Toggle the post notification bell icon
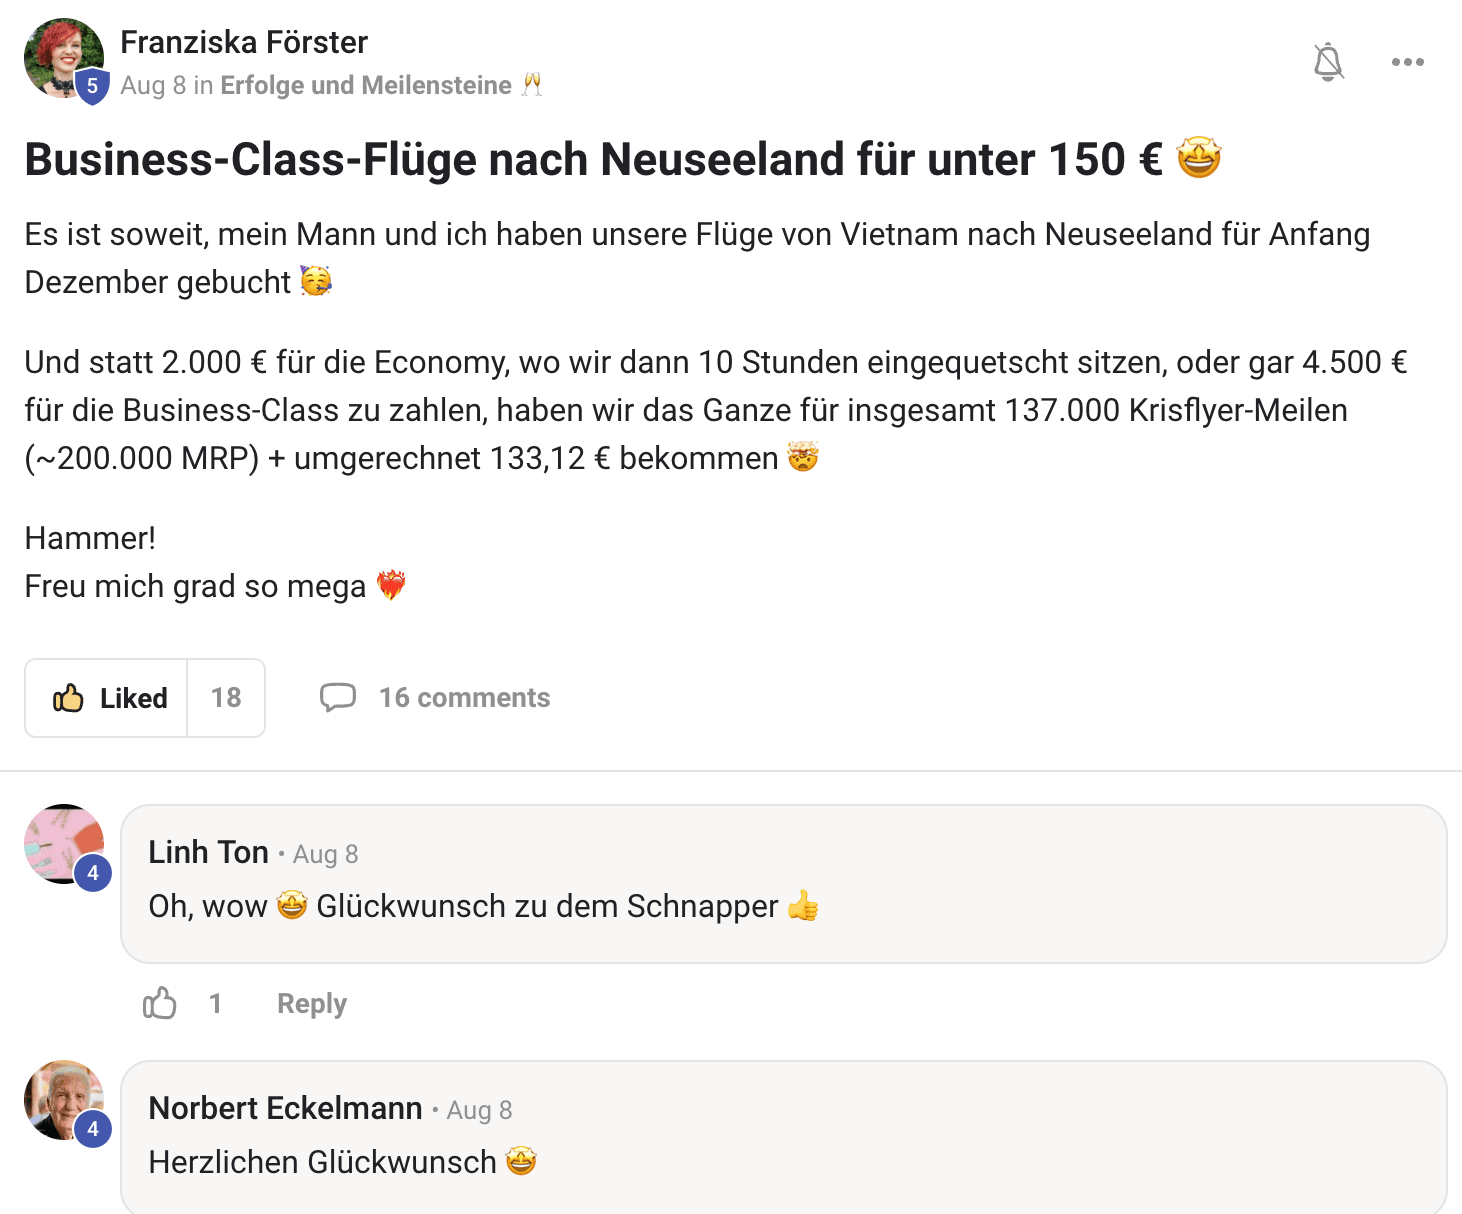This screenshot has height=1214, width=1462. pyautogui.click(x=1328, y=62)
